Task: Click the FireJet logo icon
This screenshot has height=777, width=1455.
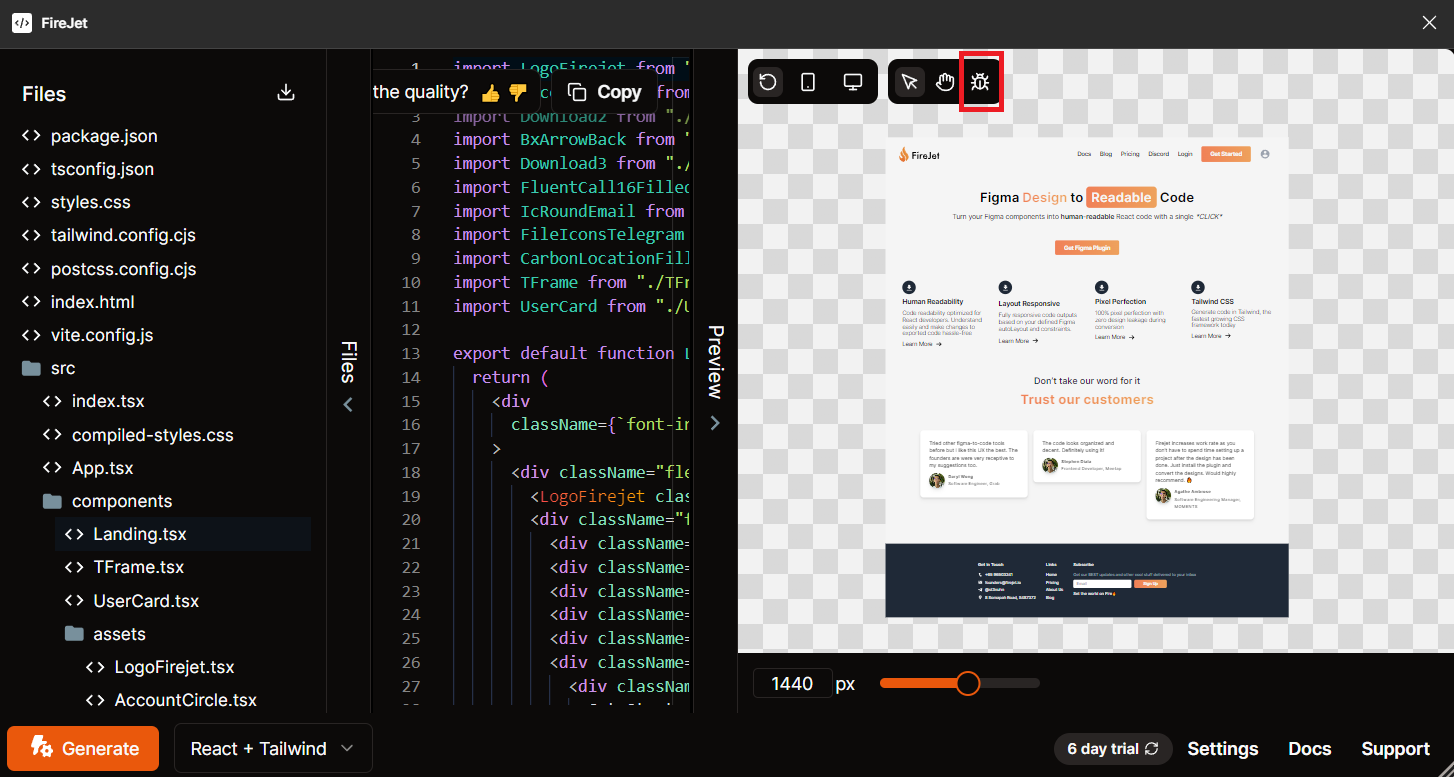Action: tap(21, 22)
